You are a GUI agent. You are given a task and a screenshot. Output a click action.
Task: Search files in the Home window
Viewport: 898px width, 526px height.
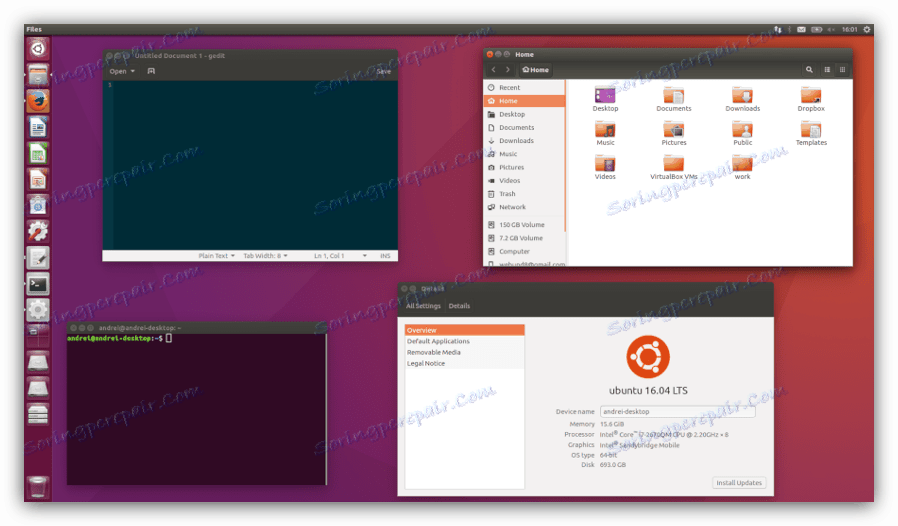tap(809, 70)
